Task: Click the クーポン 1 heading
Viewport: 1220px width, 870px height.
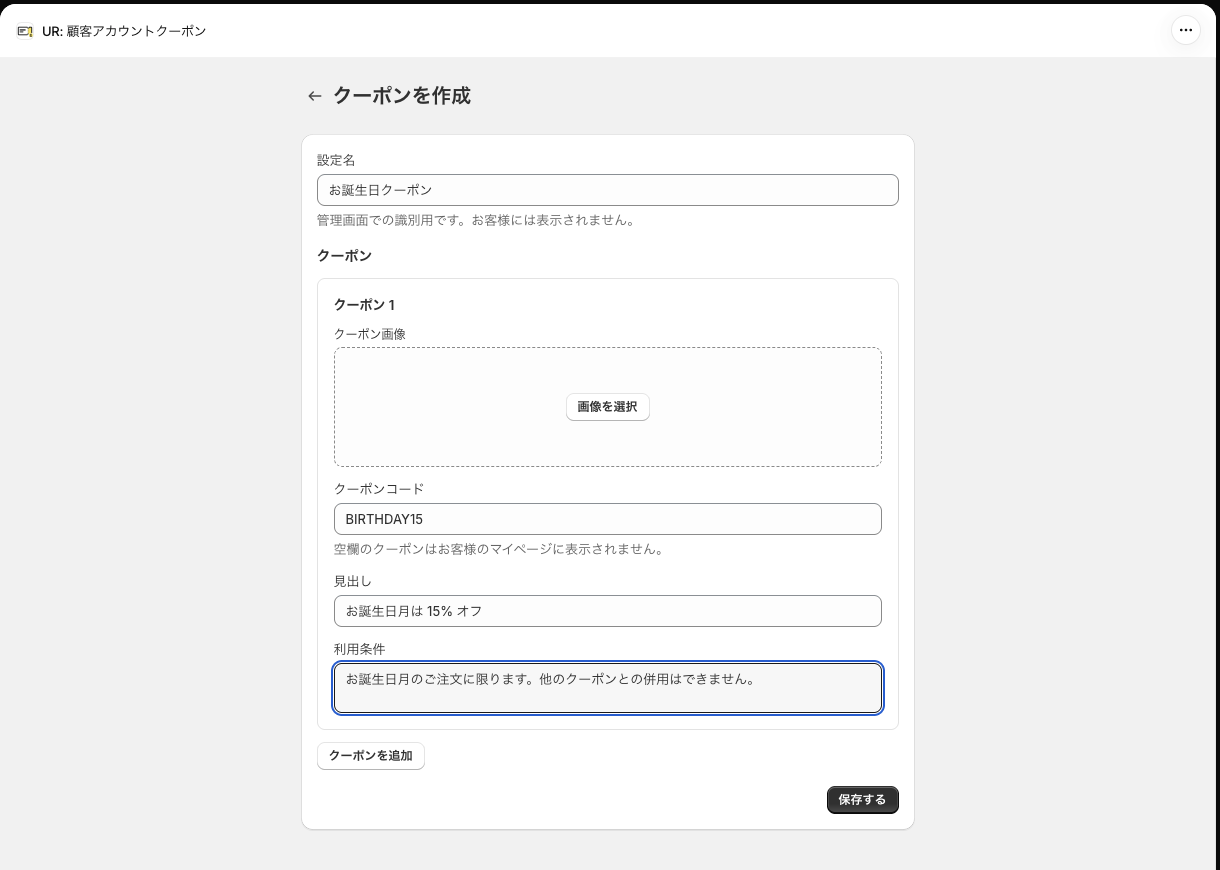Action: coord(364,305)
